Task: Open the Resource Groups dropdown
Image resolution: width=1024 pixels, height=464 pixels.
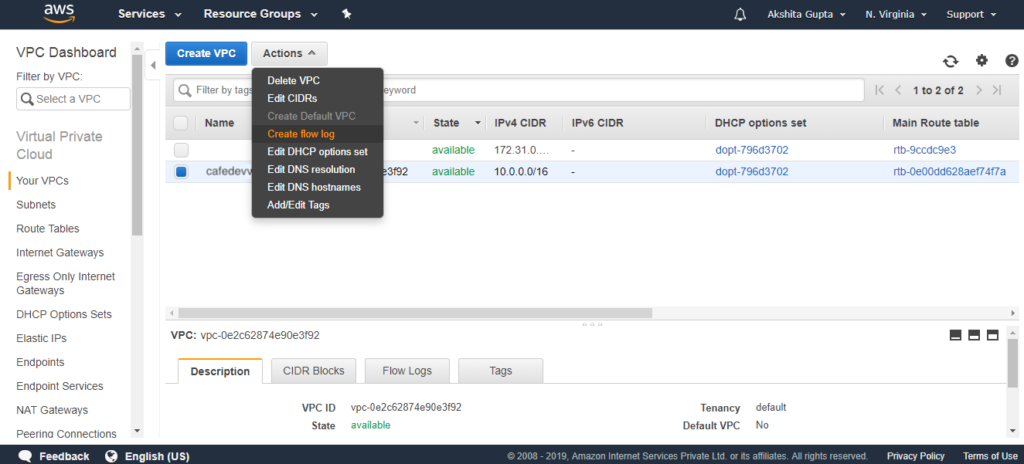Action: [261, 14]
